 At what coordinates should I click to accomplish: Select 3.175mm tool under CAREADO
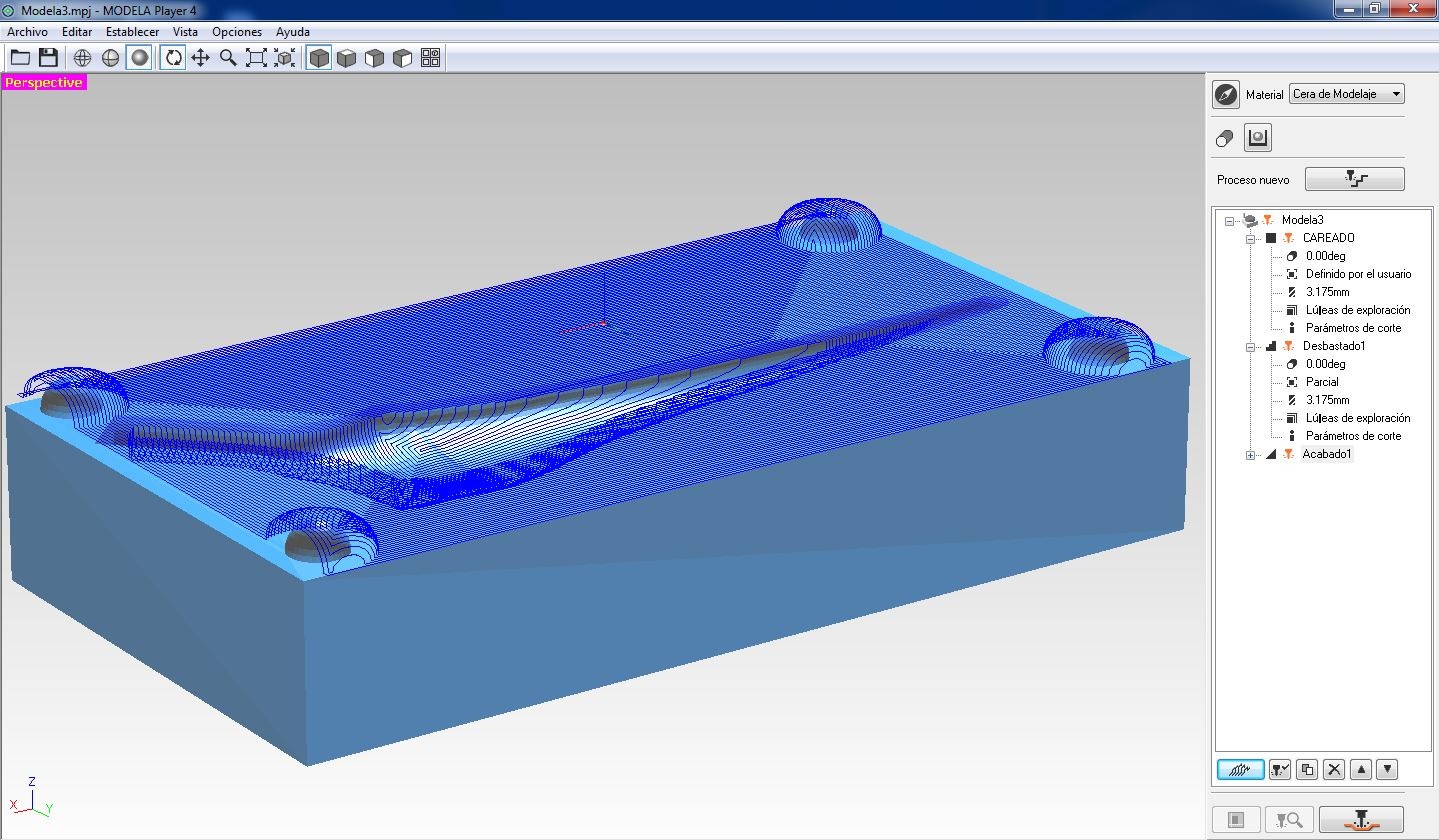(1327, 292)
